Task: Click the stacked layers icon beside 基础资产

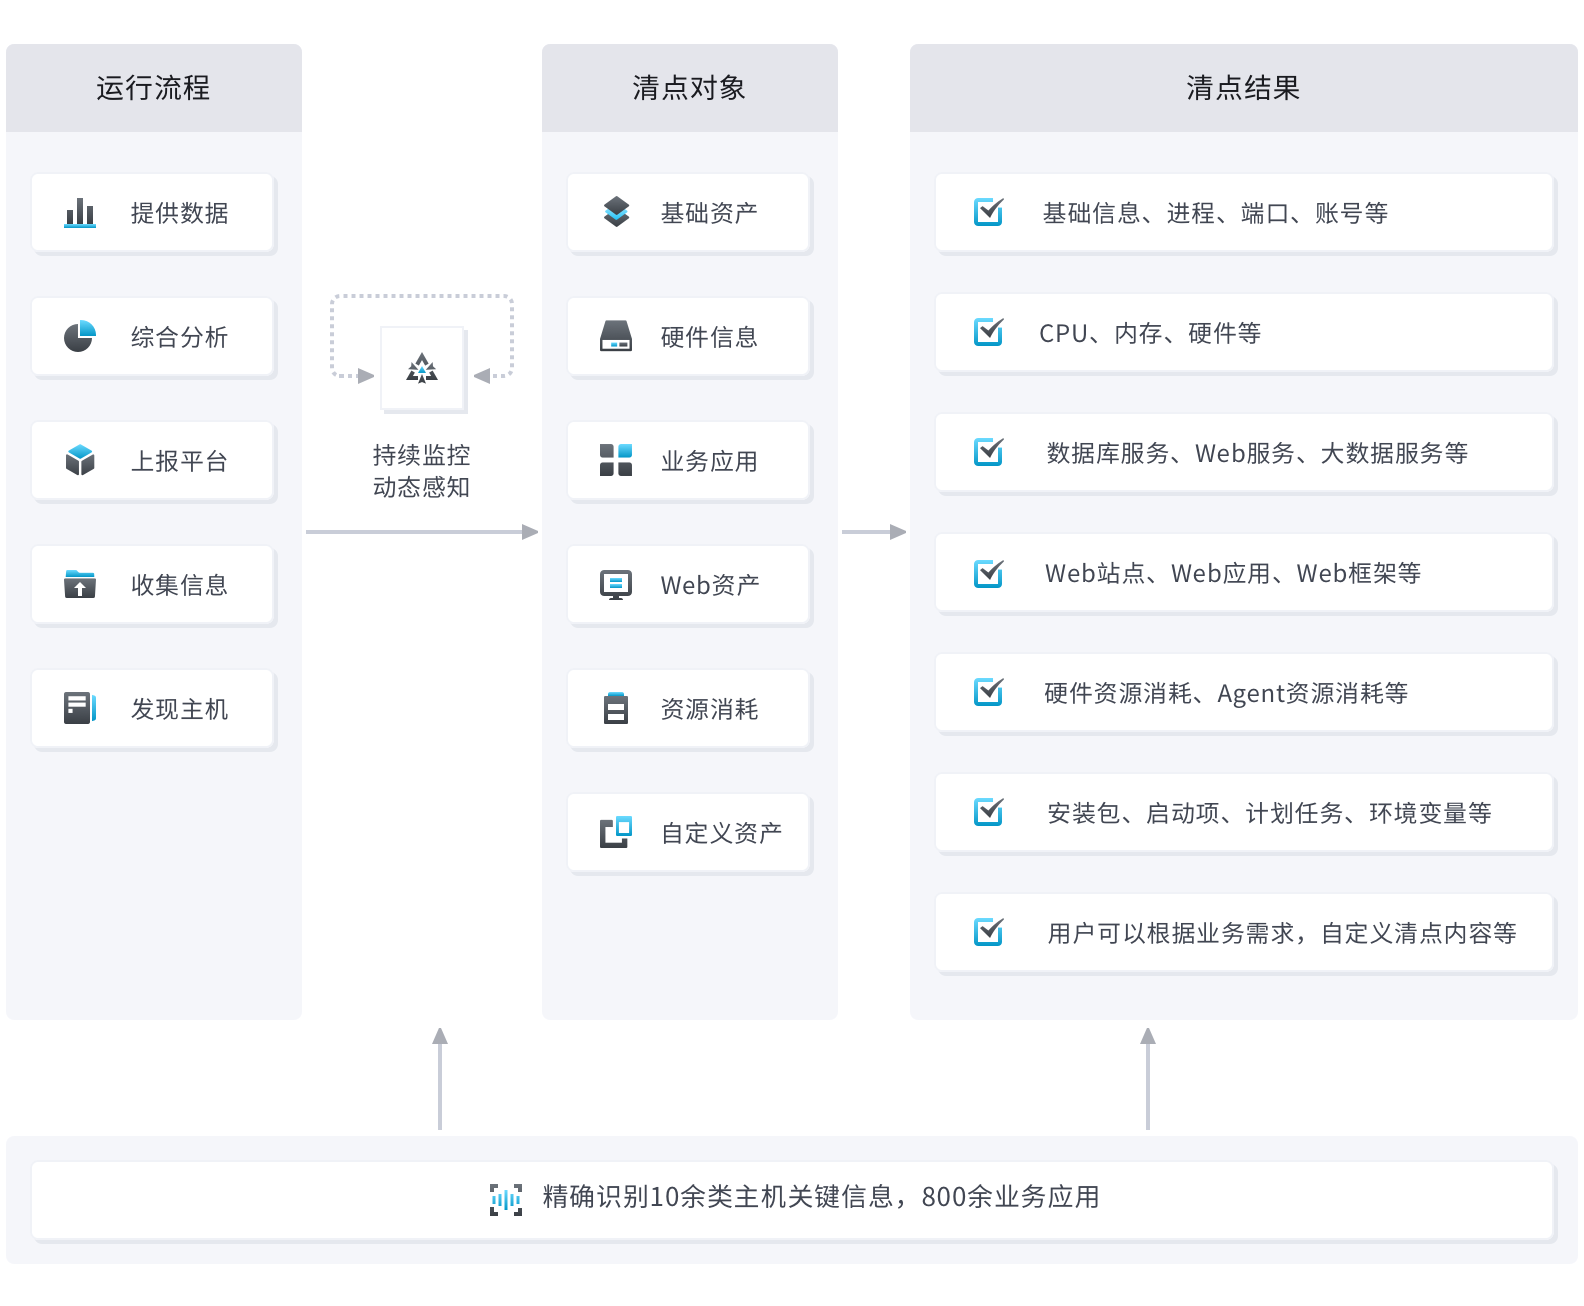Action: pyautogui.click(x=617, y=212)
